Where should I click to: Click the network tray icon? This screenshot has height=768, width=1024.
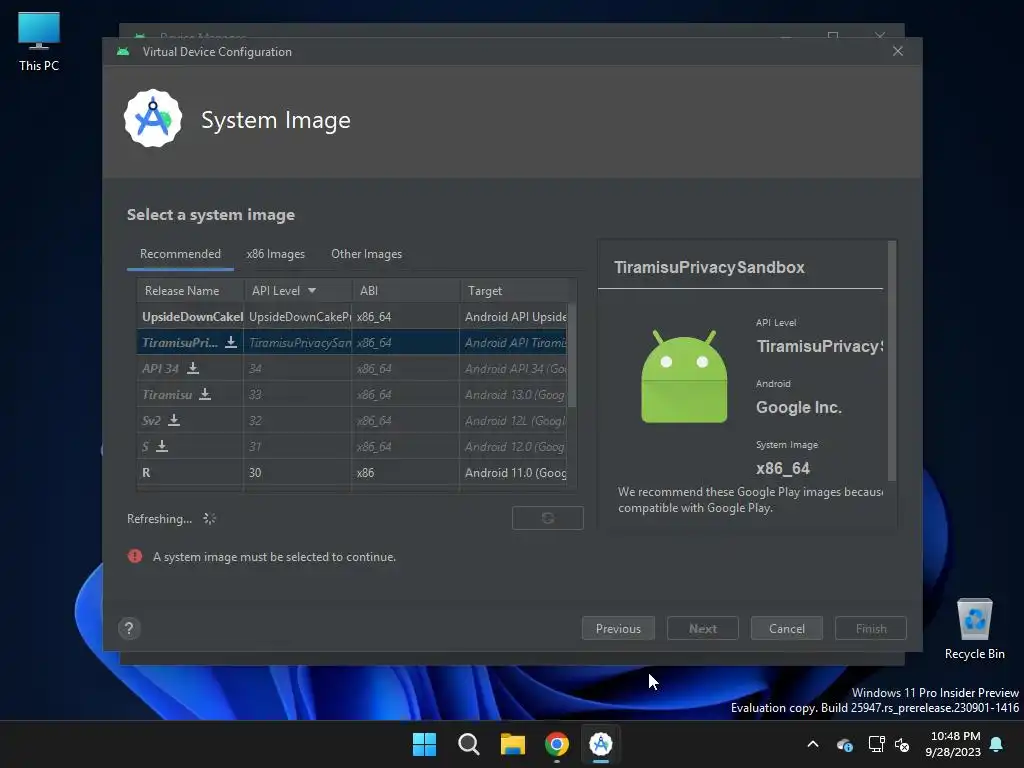876,744
